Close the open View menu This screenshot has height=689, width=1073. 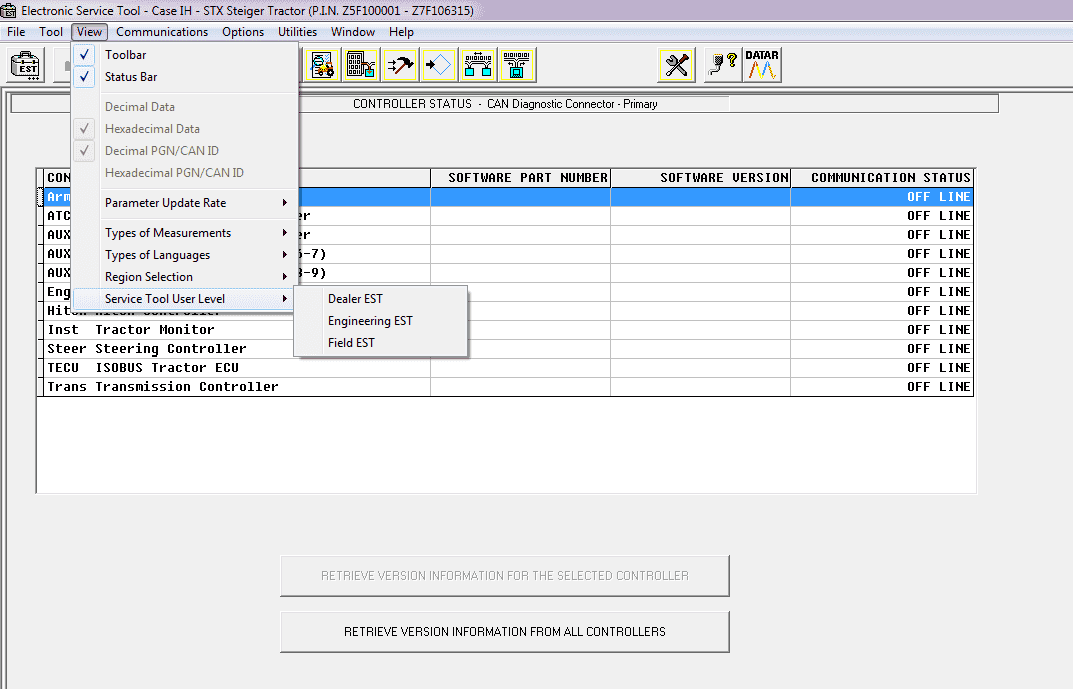pos(89,31)
